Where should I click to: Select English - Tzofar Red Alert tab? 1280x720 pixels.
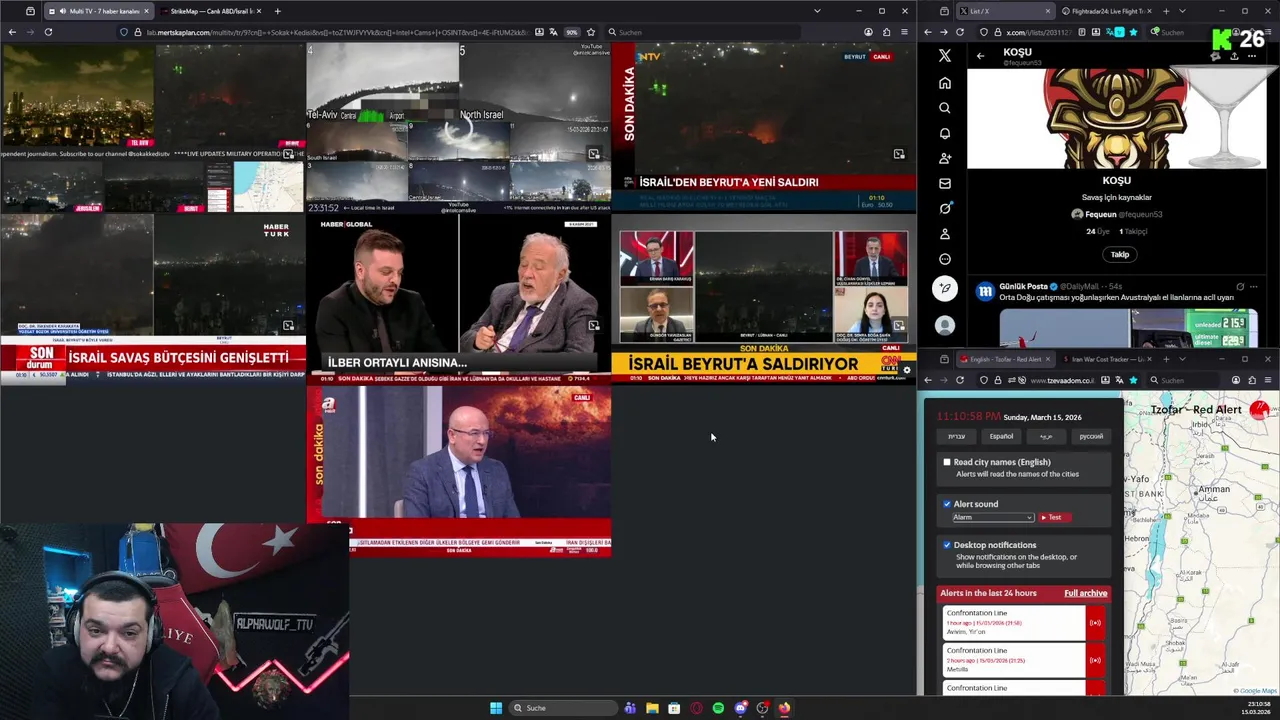[x=1005, y=359]
